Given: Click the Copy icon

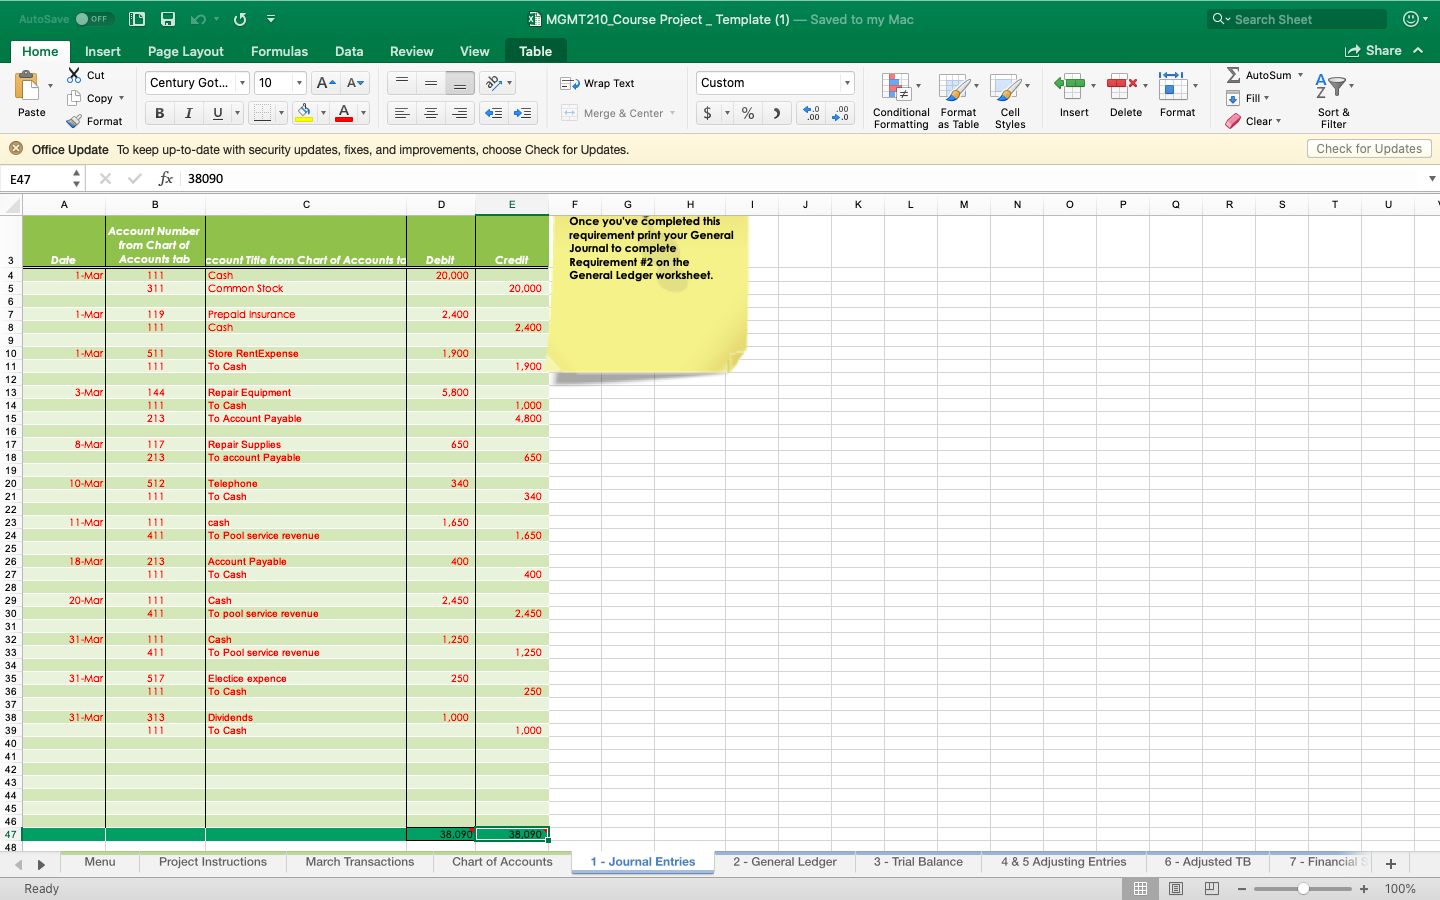Looking at the screenshot, I should point(75,98).
